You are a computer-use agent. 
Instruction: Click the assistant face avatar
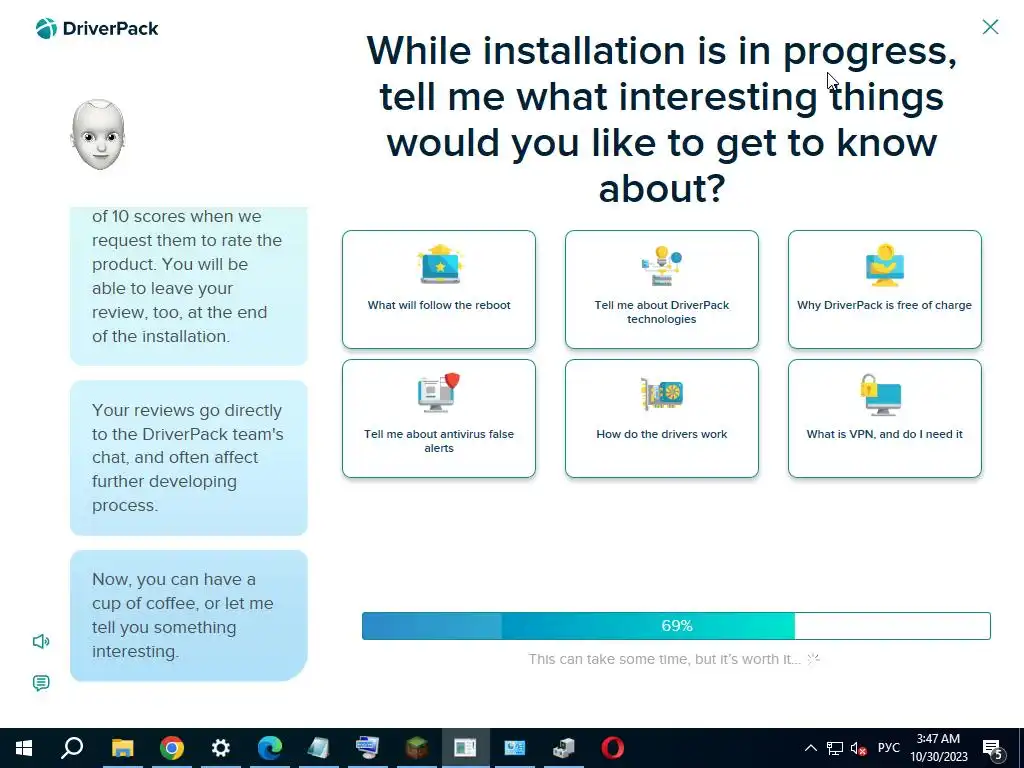[98, 135]
